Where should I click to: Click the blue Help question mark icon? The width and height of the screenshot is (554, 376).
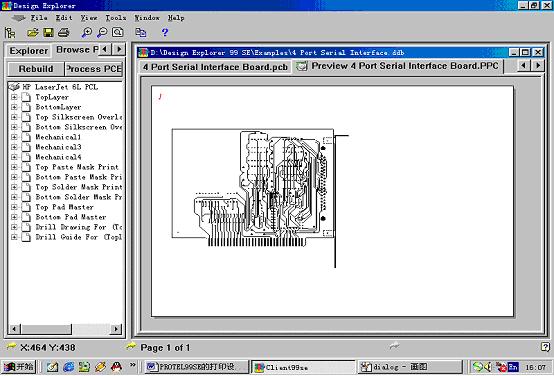(x=165, y=33)
